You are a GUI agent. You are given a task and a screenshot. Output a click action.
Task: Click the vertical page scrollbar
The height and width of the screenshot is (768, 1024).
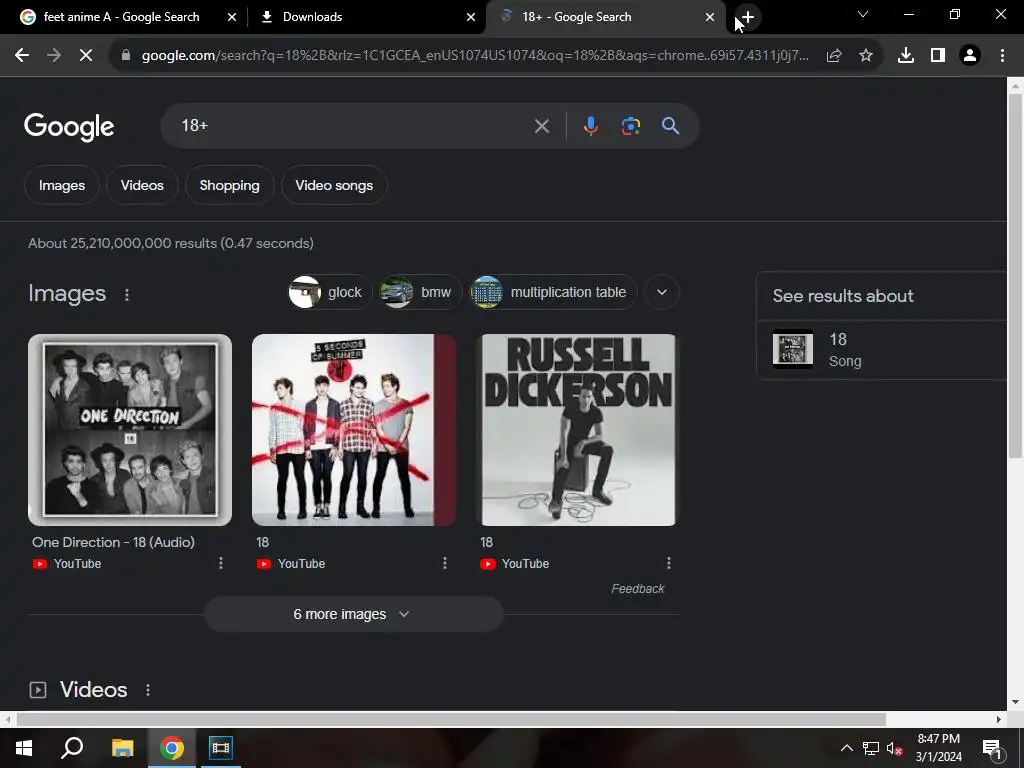pos(1015,274)
